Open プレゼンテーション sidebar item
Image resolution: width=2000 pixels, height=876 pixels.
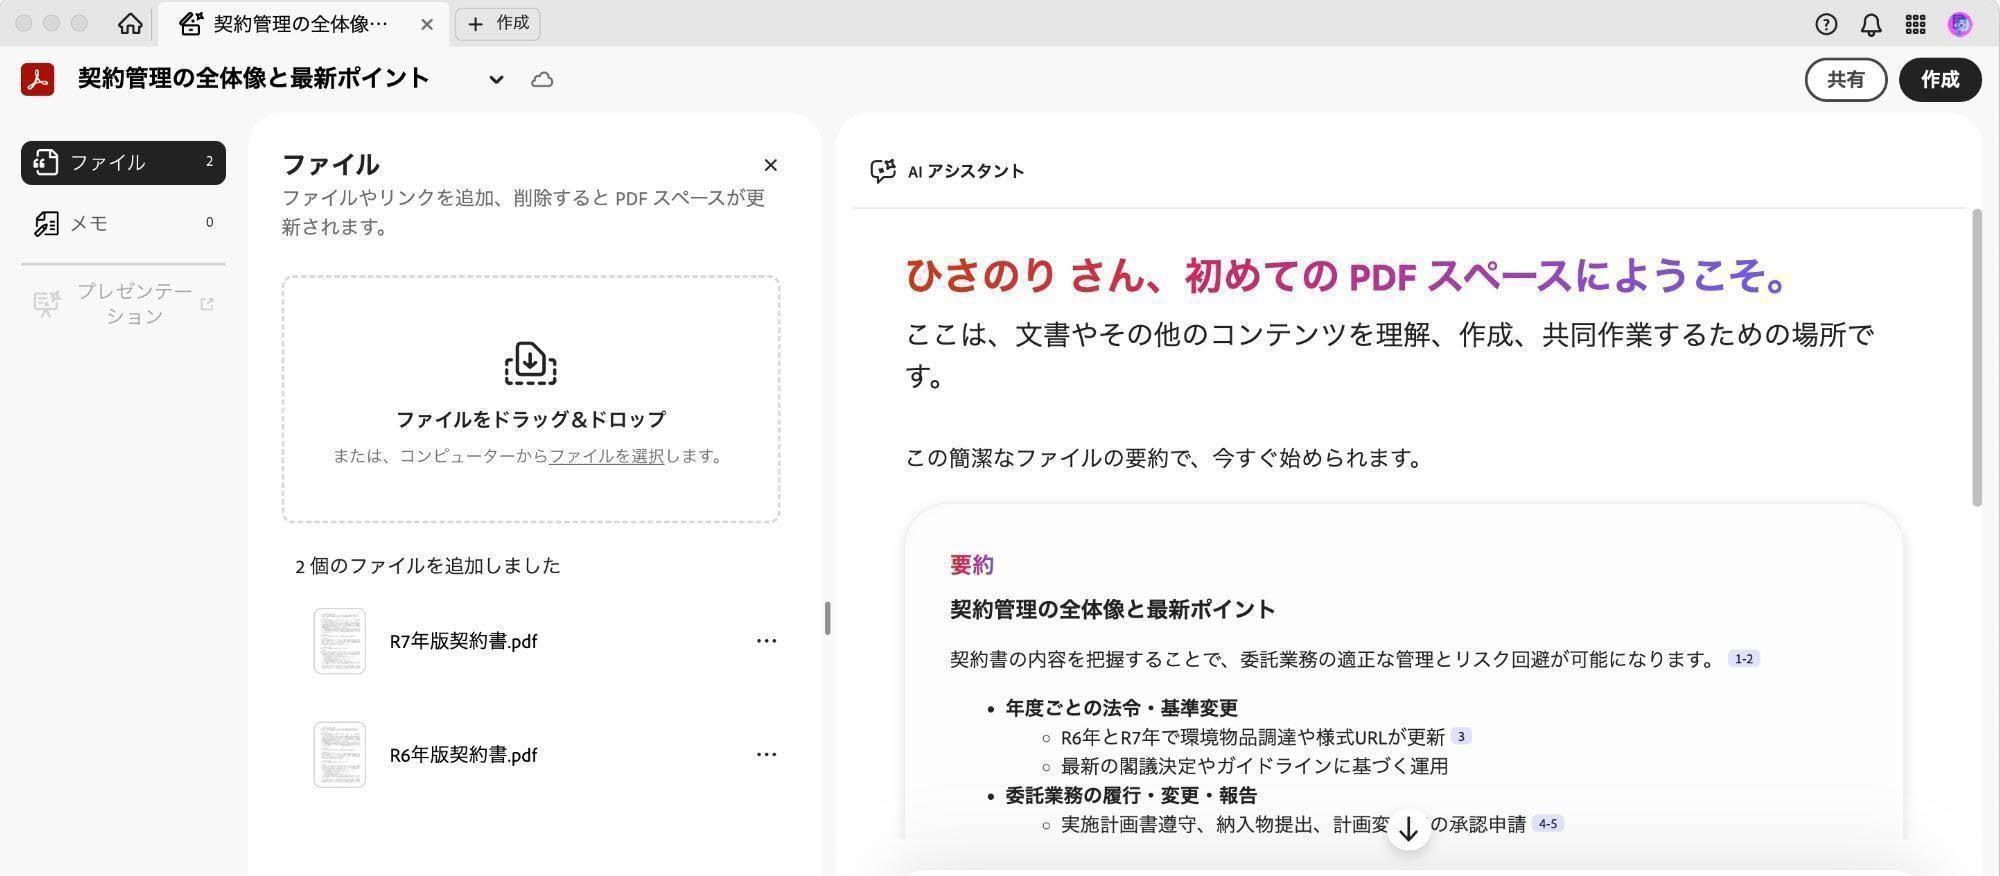(123, 303)
